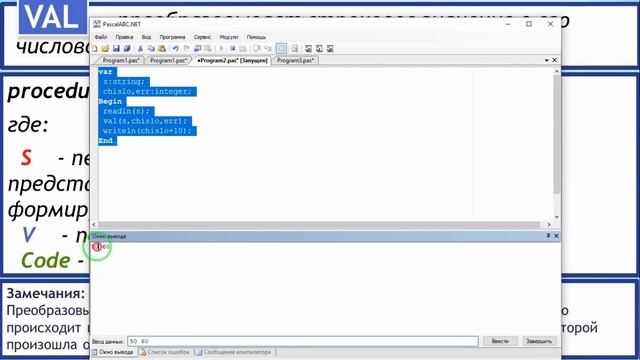Copy selection using the toolbar Copy icon
The width and height of the screenshot is (640, 360).
[x=151, y=49]
